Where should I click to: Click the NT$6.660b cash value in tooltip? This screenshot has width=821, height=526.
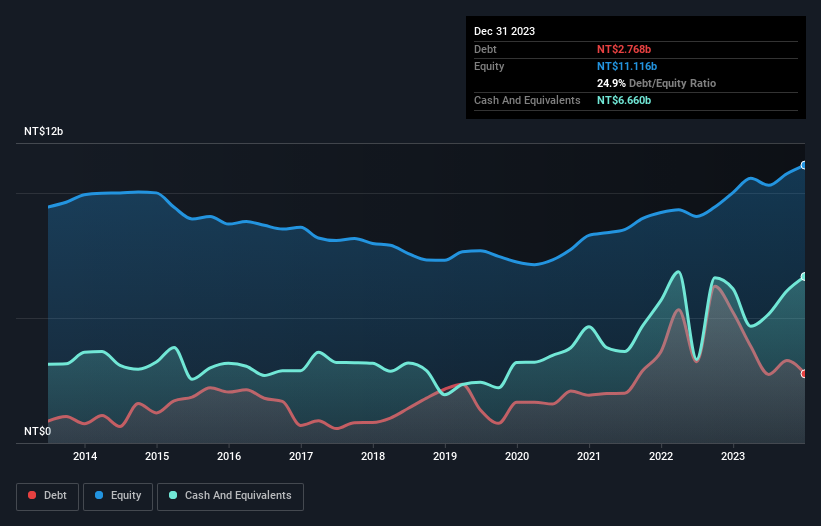pyautogui.click(x=624, y=100)
